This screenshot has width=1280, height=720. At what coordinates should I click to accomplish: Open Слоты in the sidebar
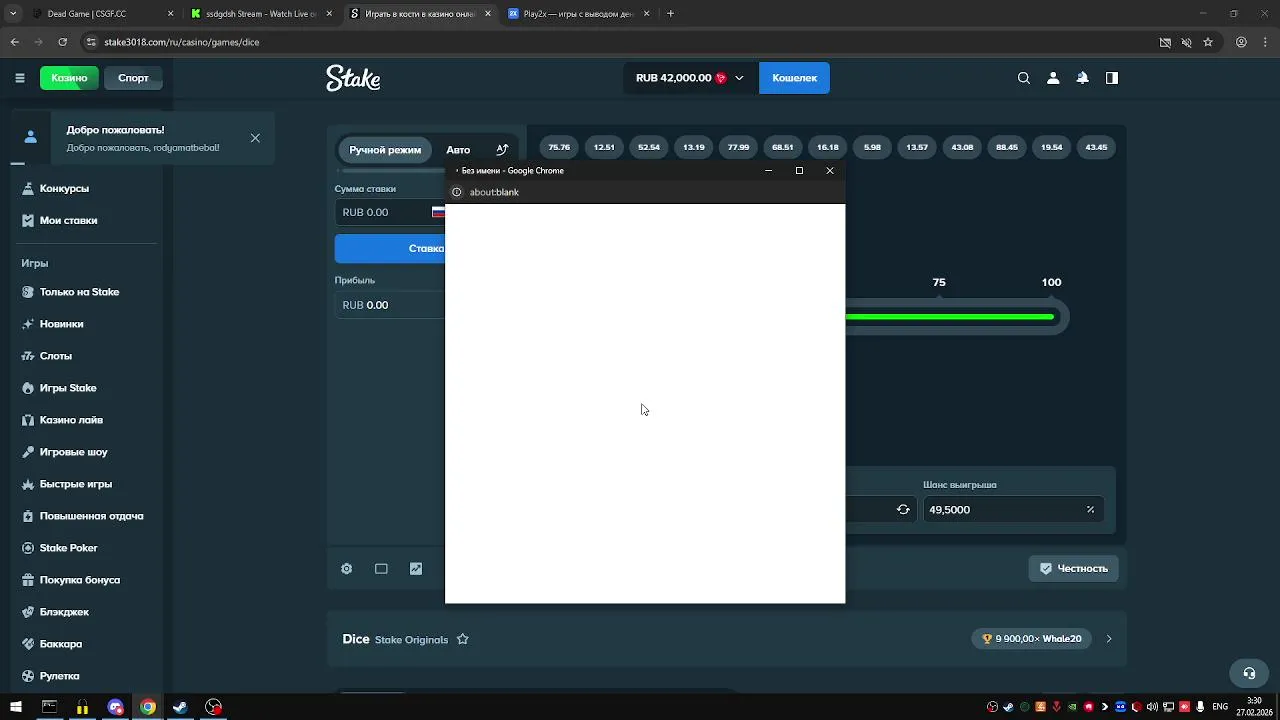click(x=56, y=356)
